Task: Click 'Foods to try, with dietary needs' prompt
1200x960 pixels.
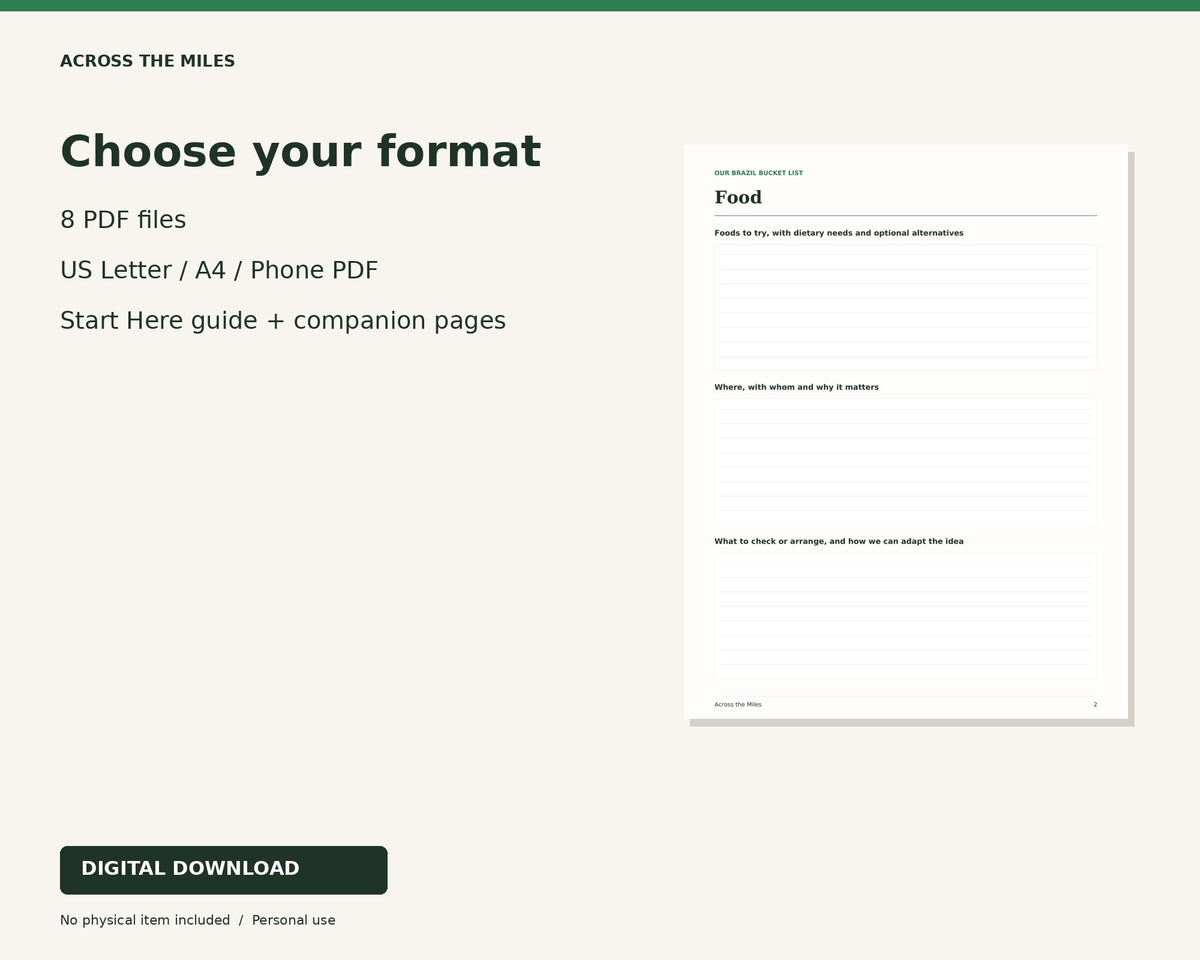Action: 839,233
